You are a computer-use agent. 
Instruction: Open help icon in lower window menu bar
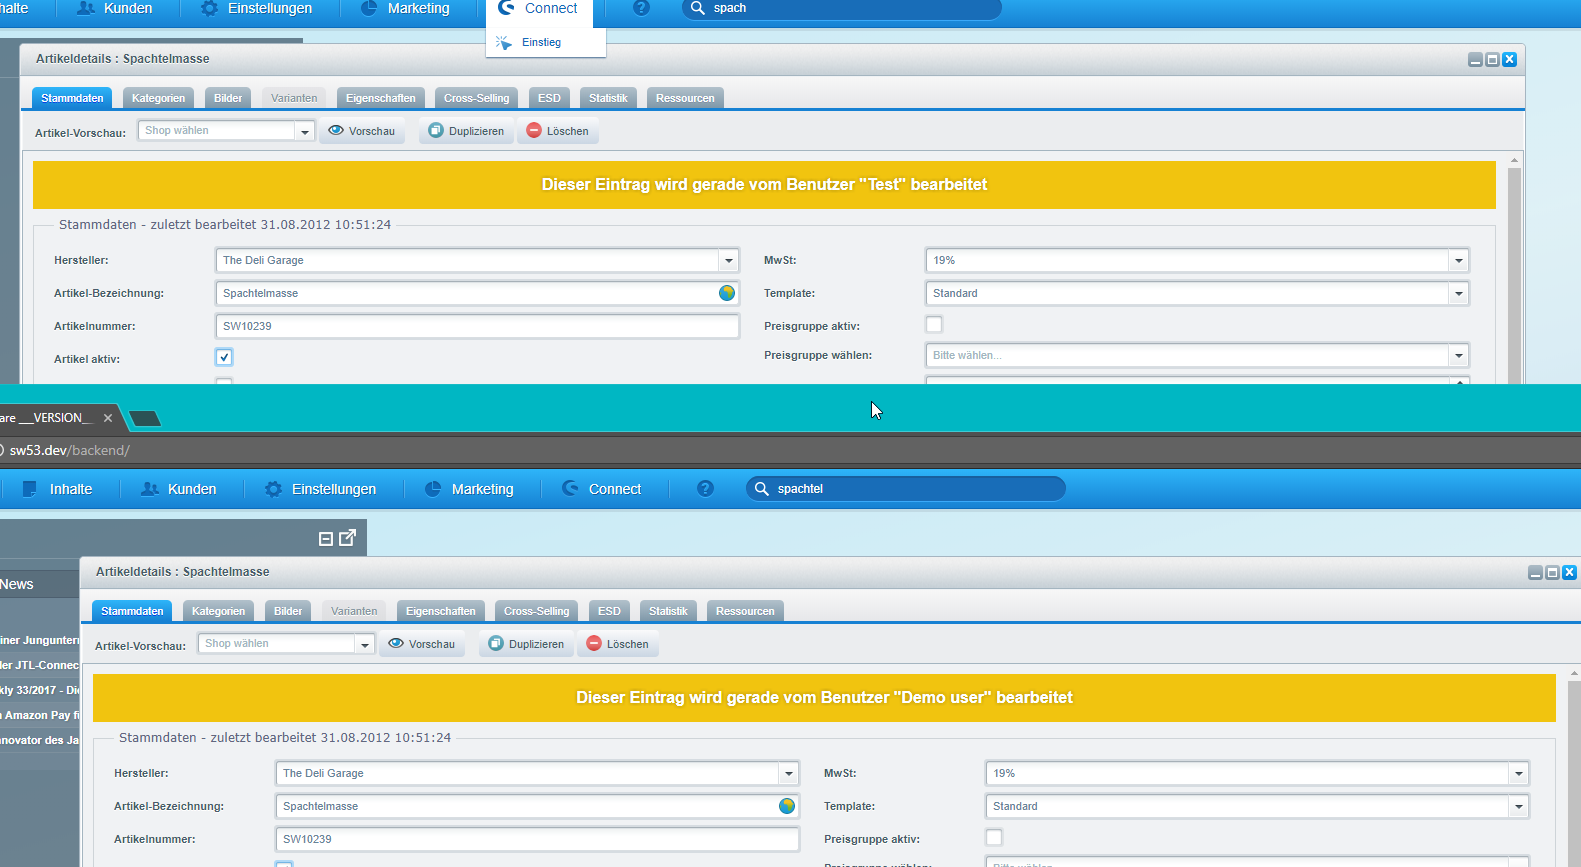coord(705,489)
